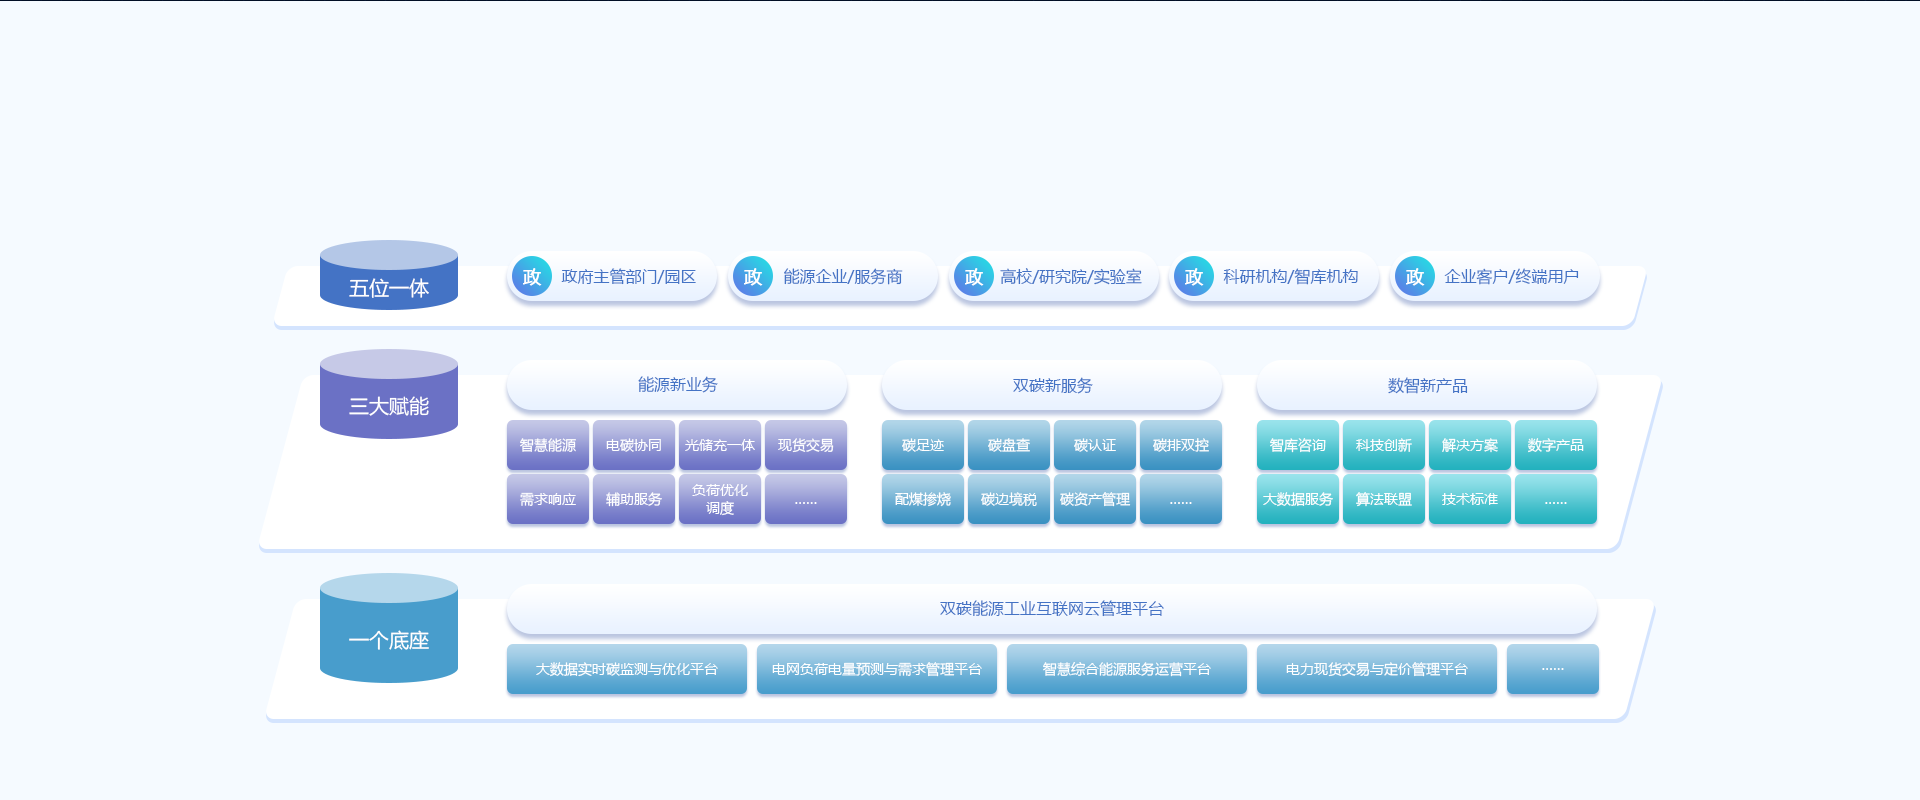Viewport: 1920px width, 800px height.
Task: Open the 能源新业务 header
Action: click(677, 385)
